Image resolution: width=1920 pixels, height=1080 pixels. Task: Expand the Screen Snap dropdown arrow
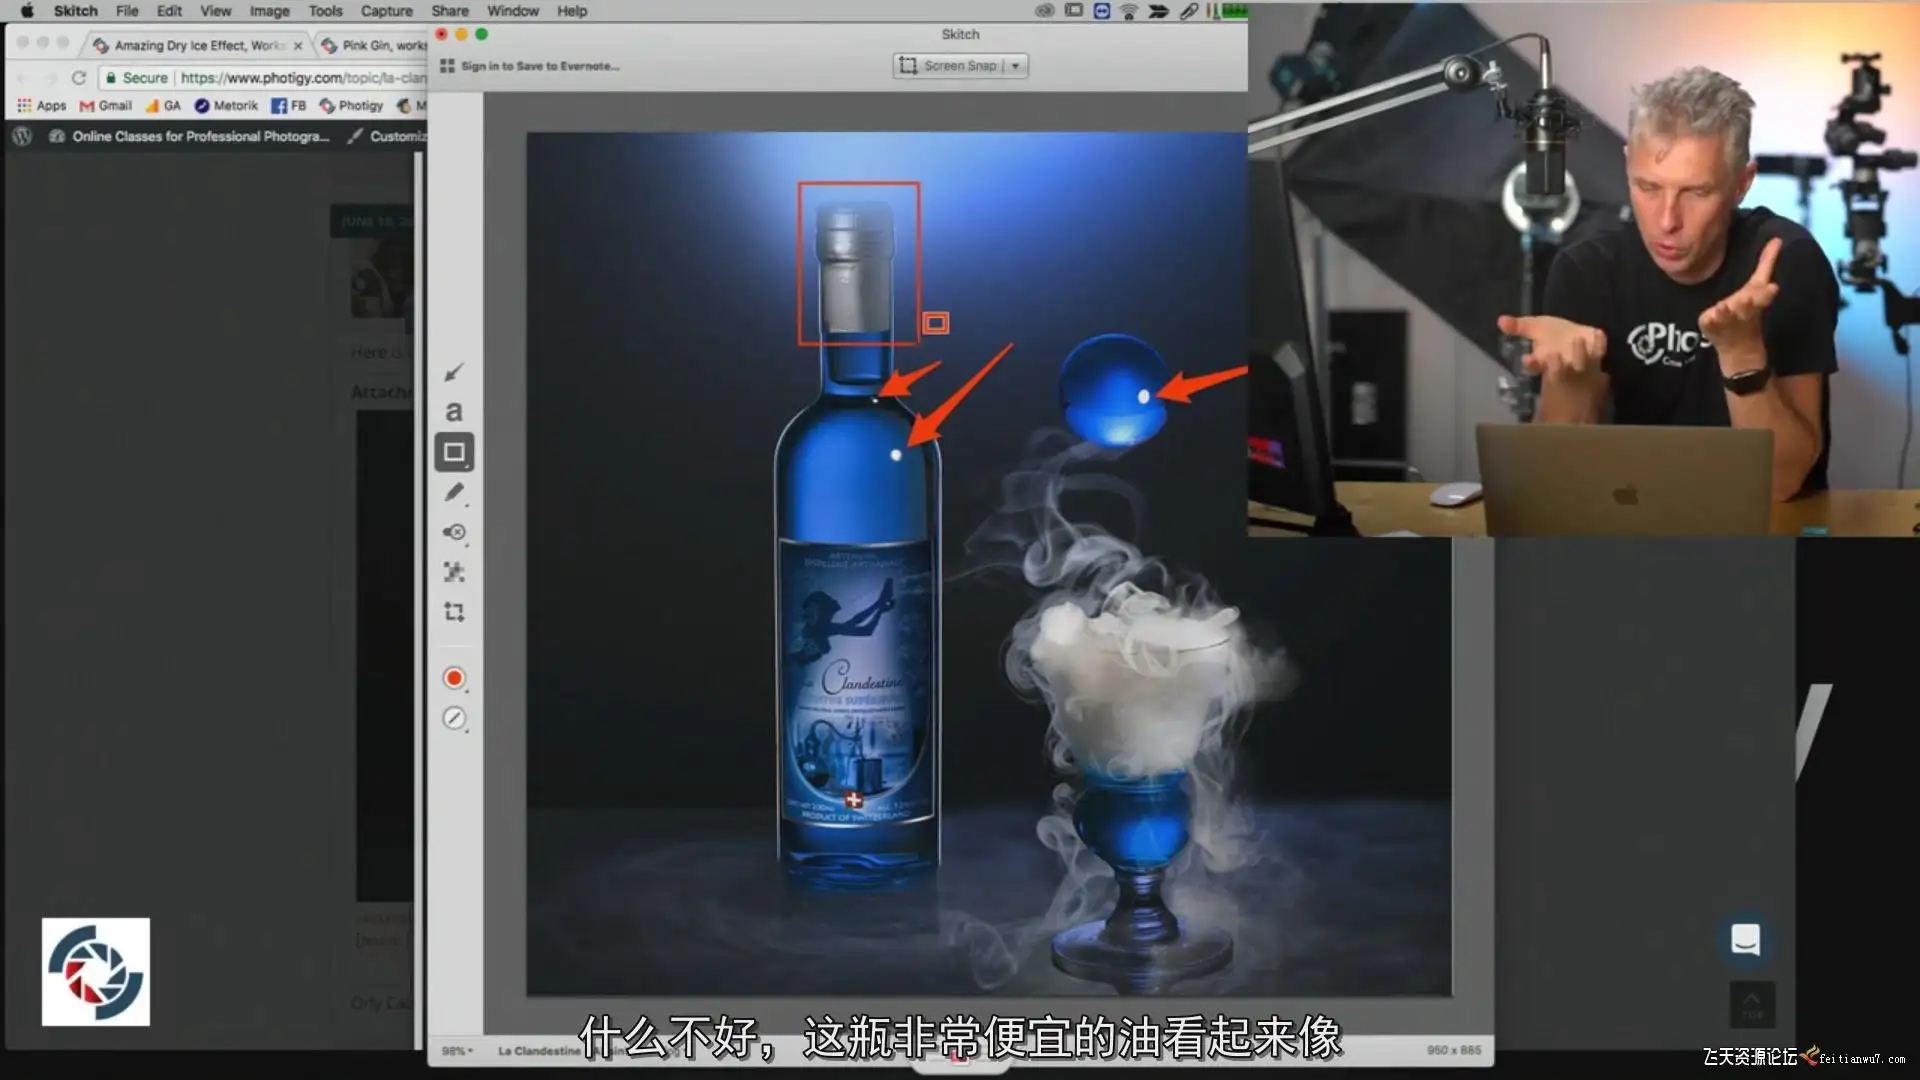tap(1015, 66)
